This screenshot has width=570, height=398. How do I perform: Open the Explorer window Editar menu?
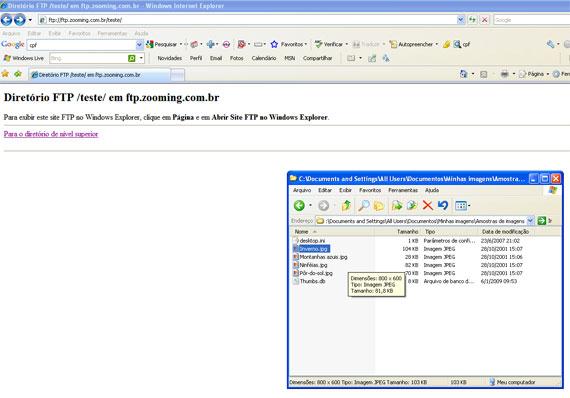(x=325, y=190)
